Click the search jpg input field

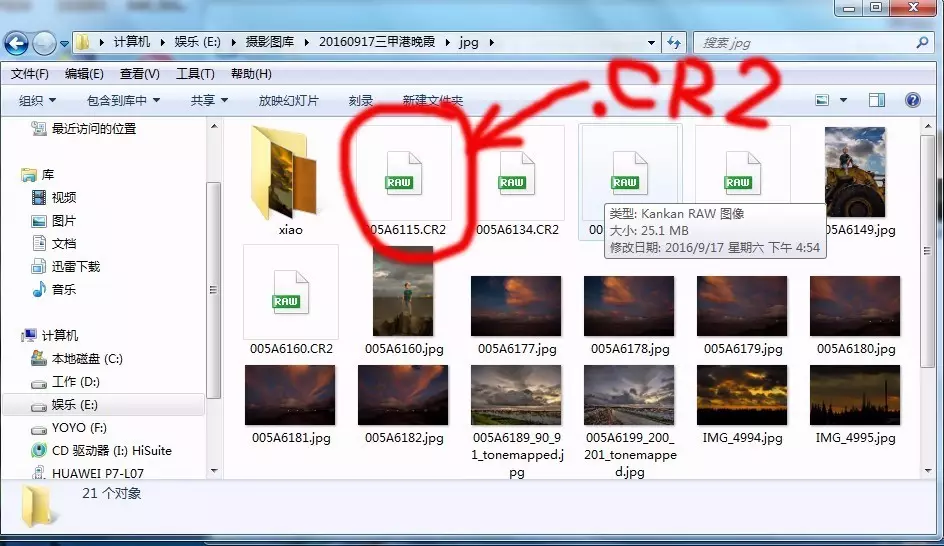806,43
